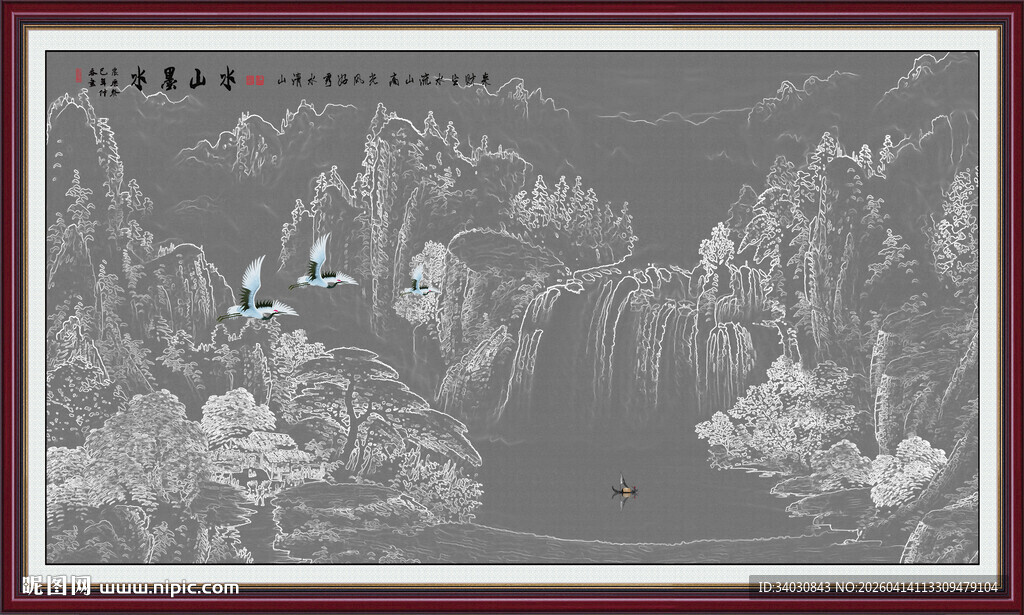Image resolution: width=1024 pixels, height=615 pixels.
Task: Click the small distant crane near the cliff
Action: [x=420, y=280]
